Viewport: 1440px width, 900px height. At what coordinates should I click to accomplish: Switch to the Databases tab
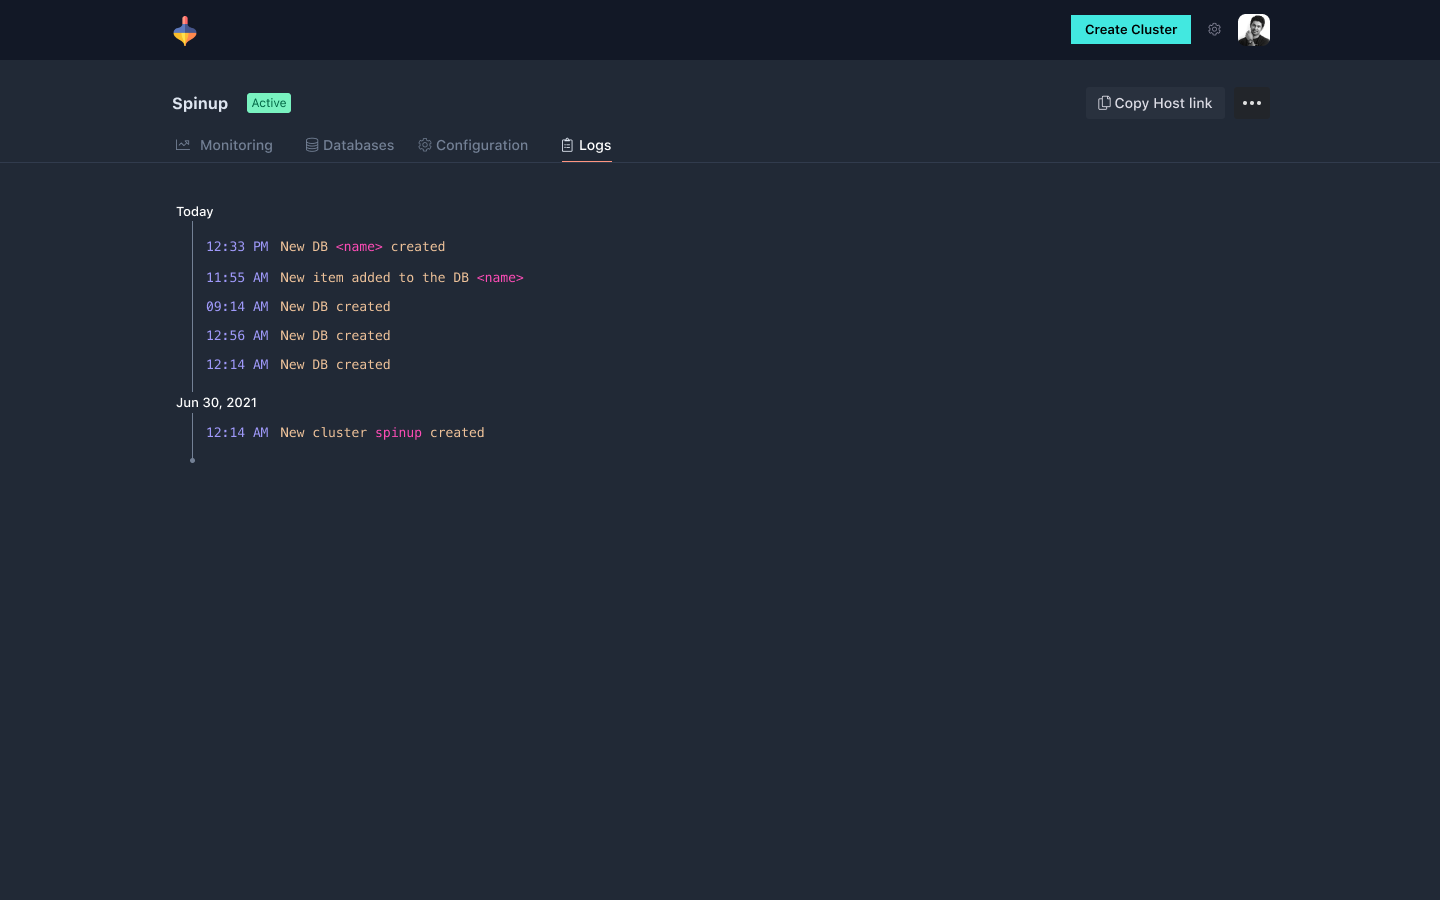(358, 145)
